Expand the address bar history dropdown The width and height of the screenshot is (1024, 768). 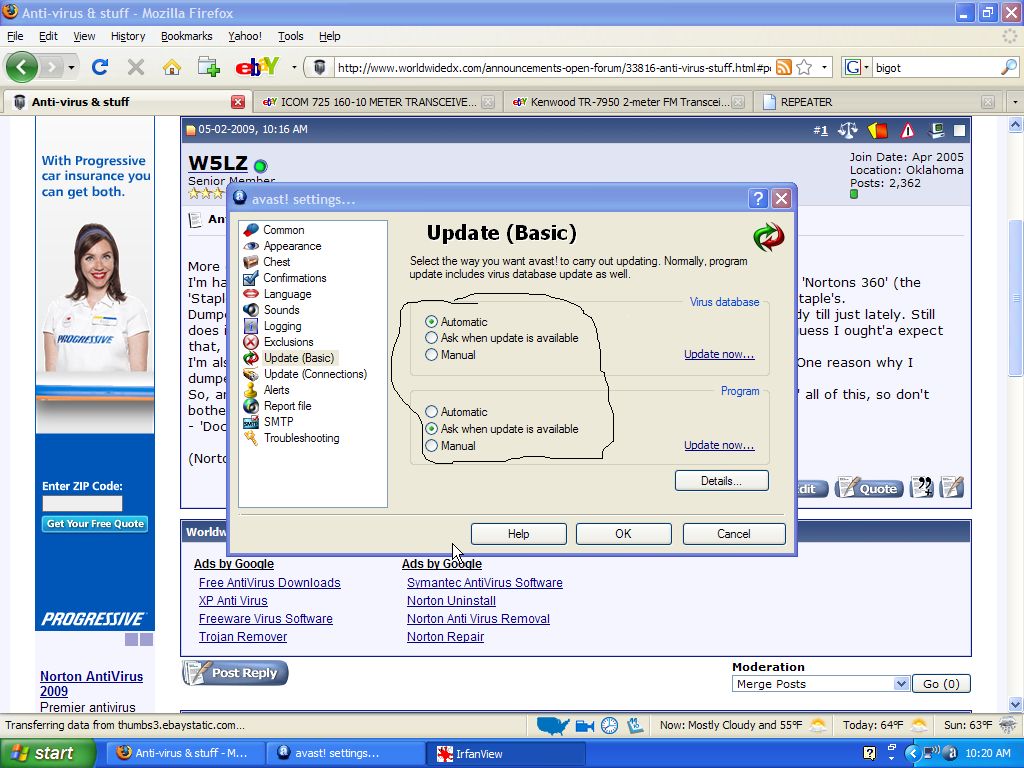tap(825, 67)
